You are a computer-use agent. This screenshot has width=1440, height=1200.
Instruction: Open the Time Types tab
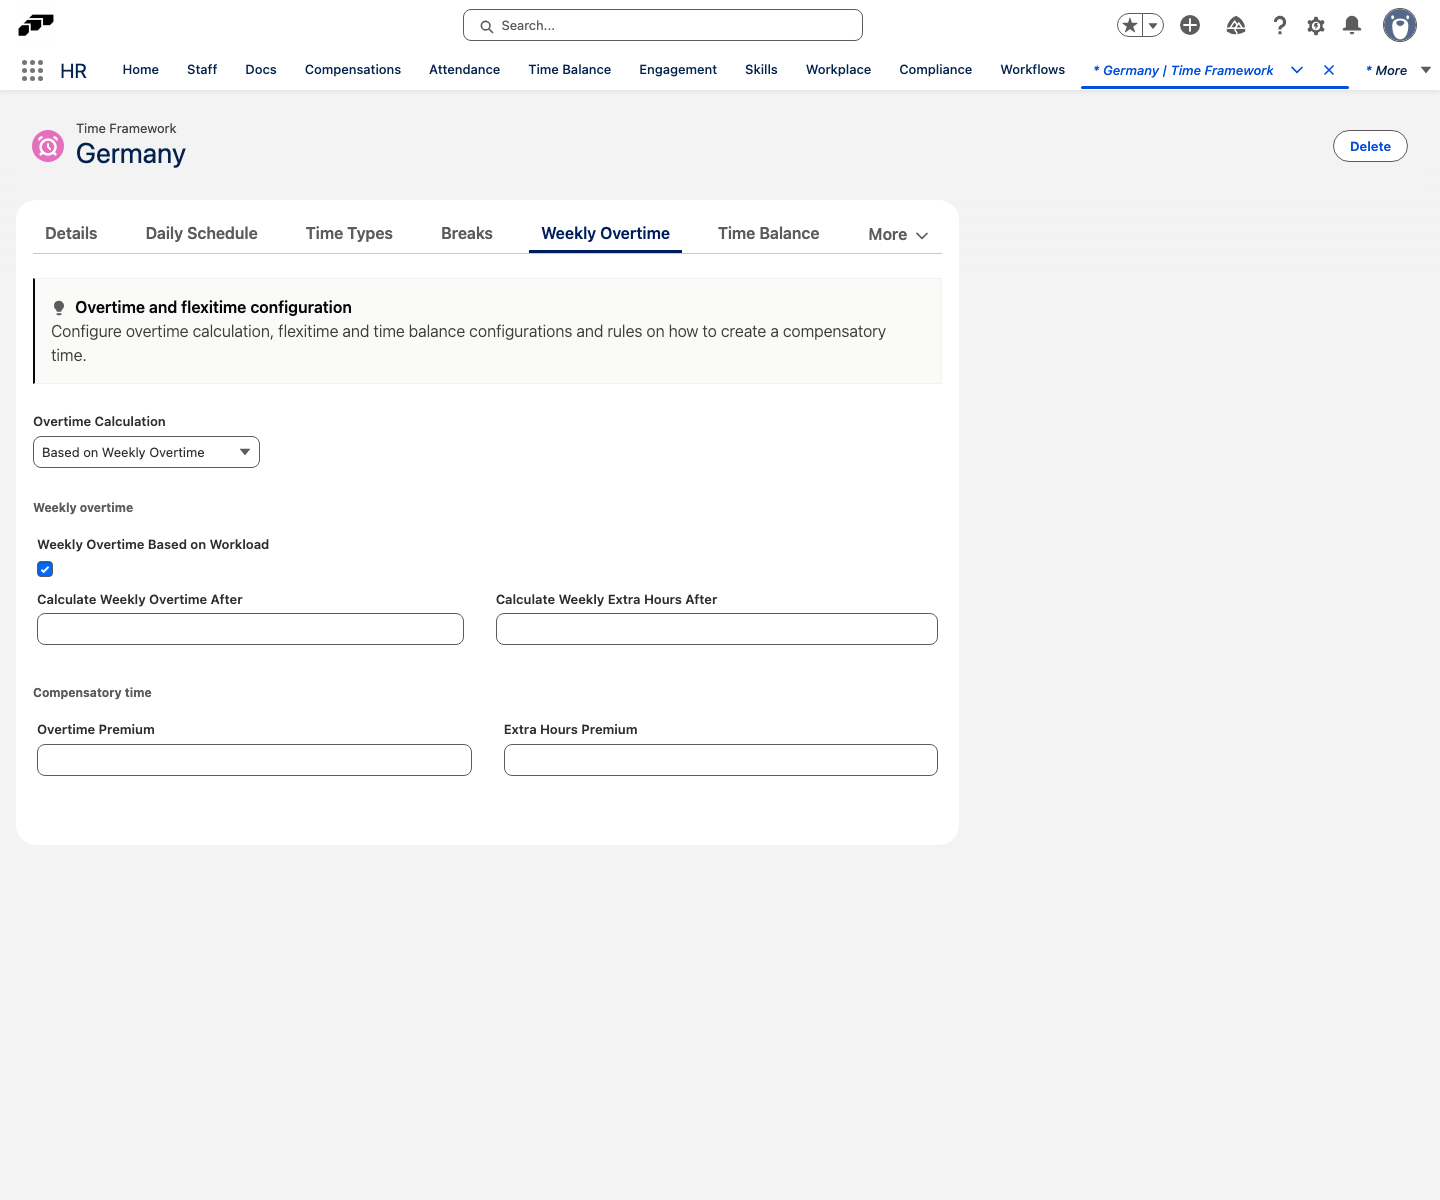point(349,233)
